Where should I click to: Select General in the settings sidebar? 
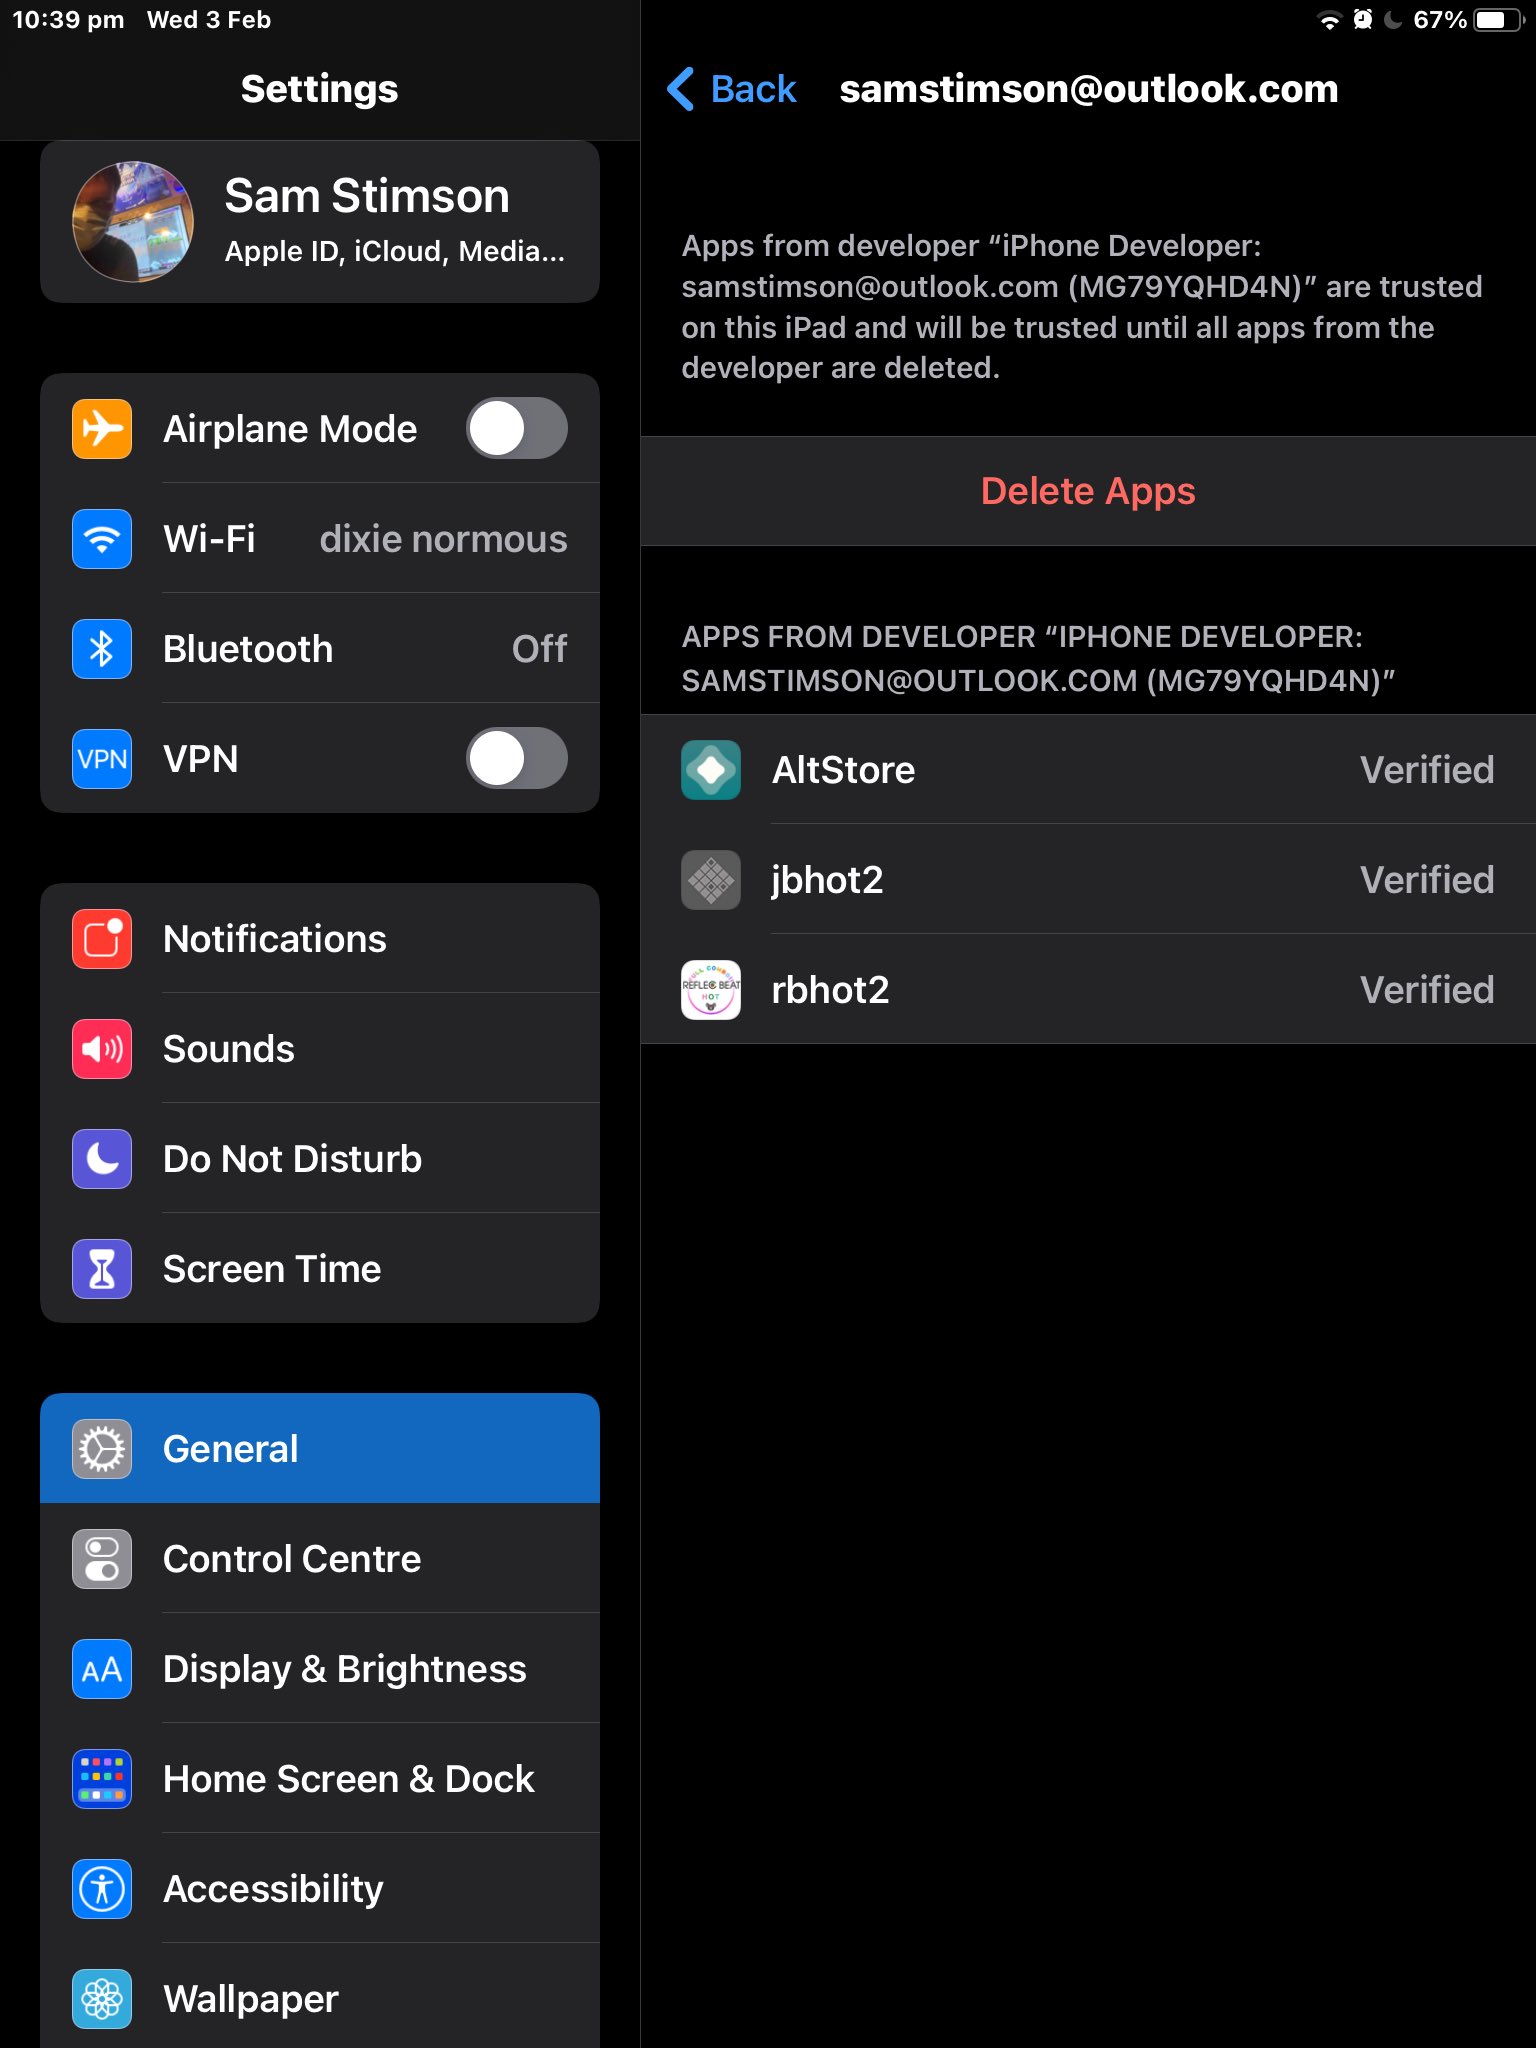(320, 1449)
